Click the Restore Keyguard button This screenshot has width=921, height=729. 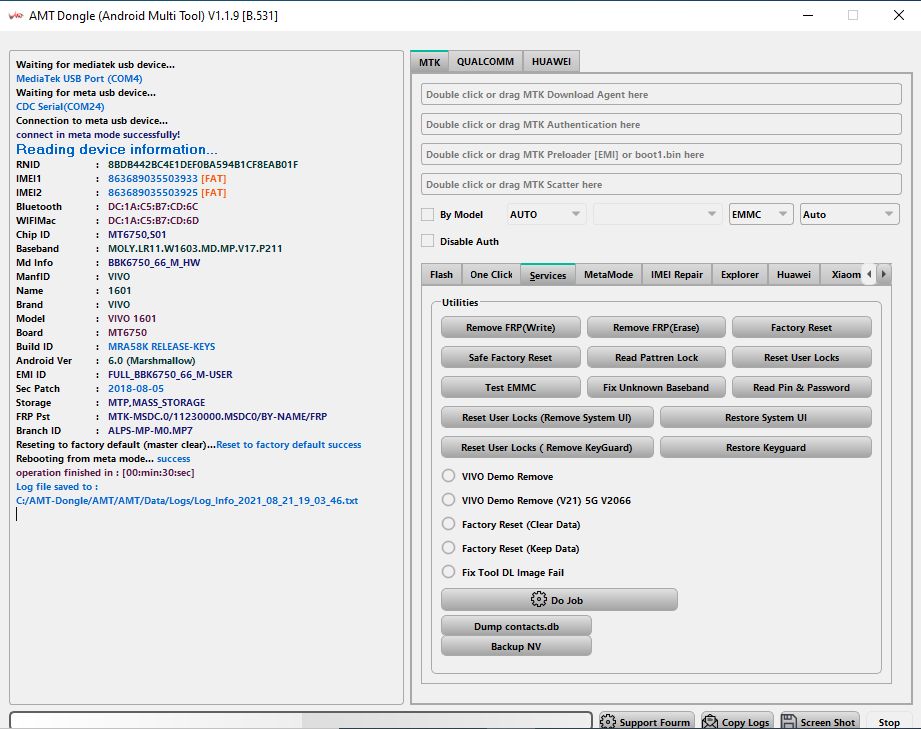pyautogui.click(x=765, y=447)
